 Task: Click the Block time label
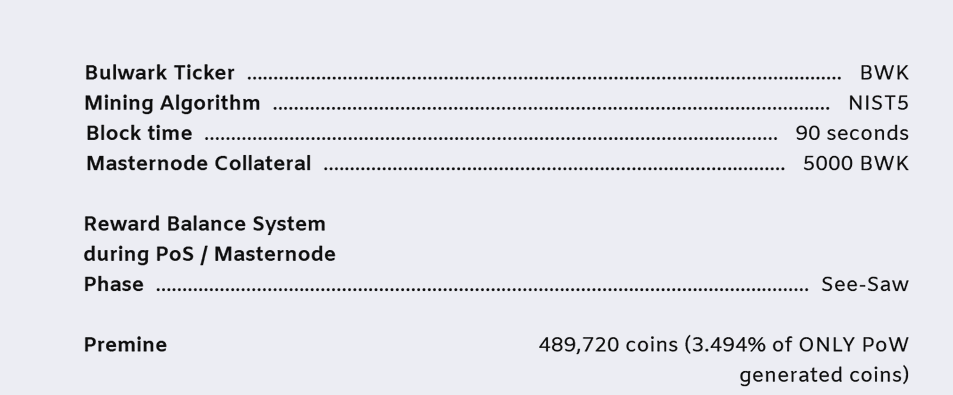[139, 133]
